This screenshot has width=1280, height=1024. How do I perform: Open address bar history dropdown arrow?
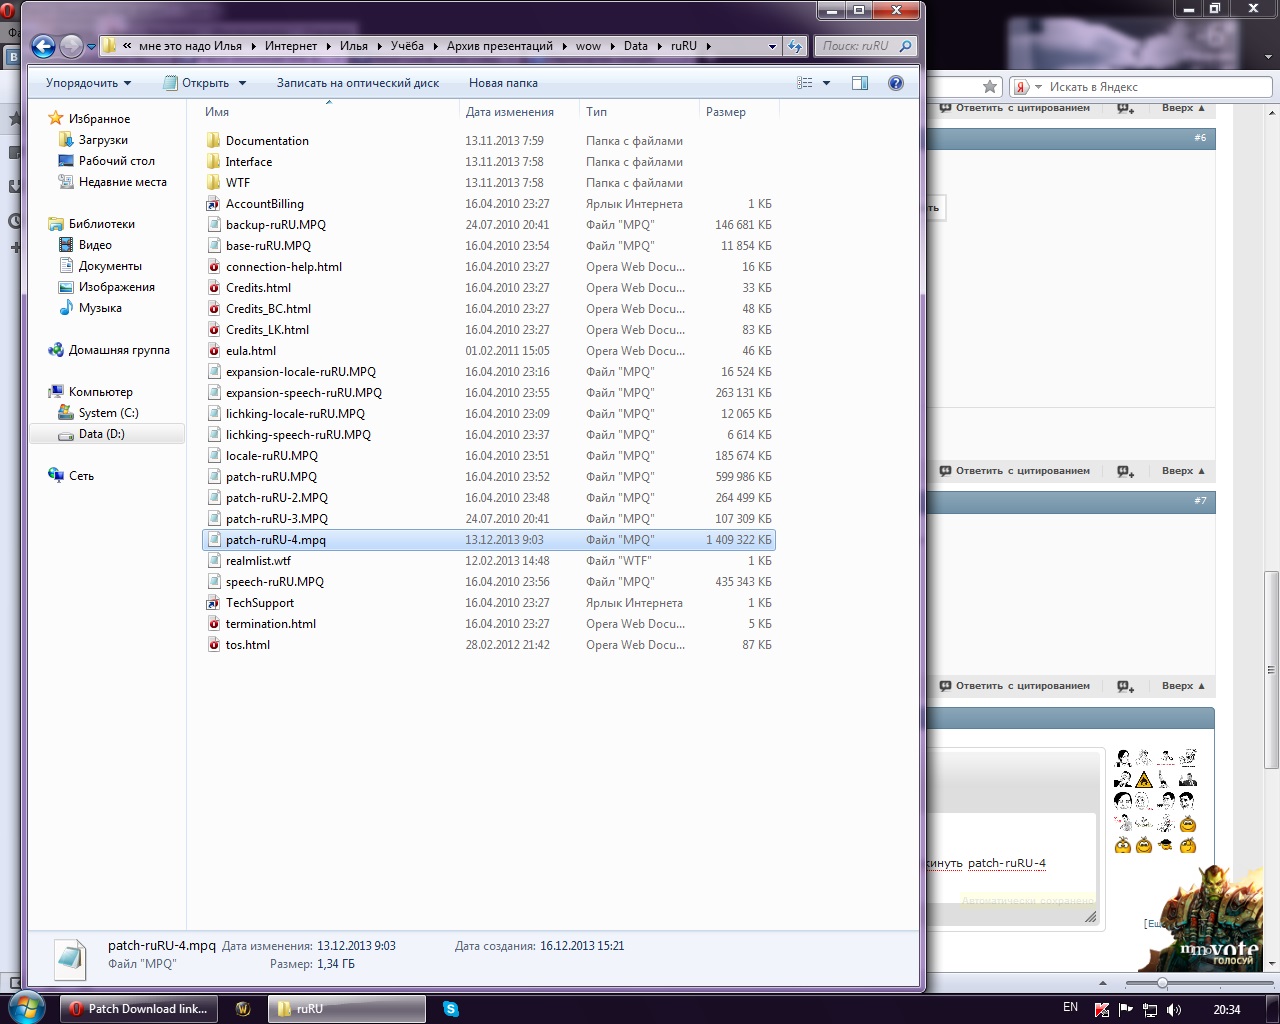coord(772,46)
